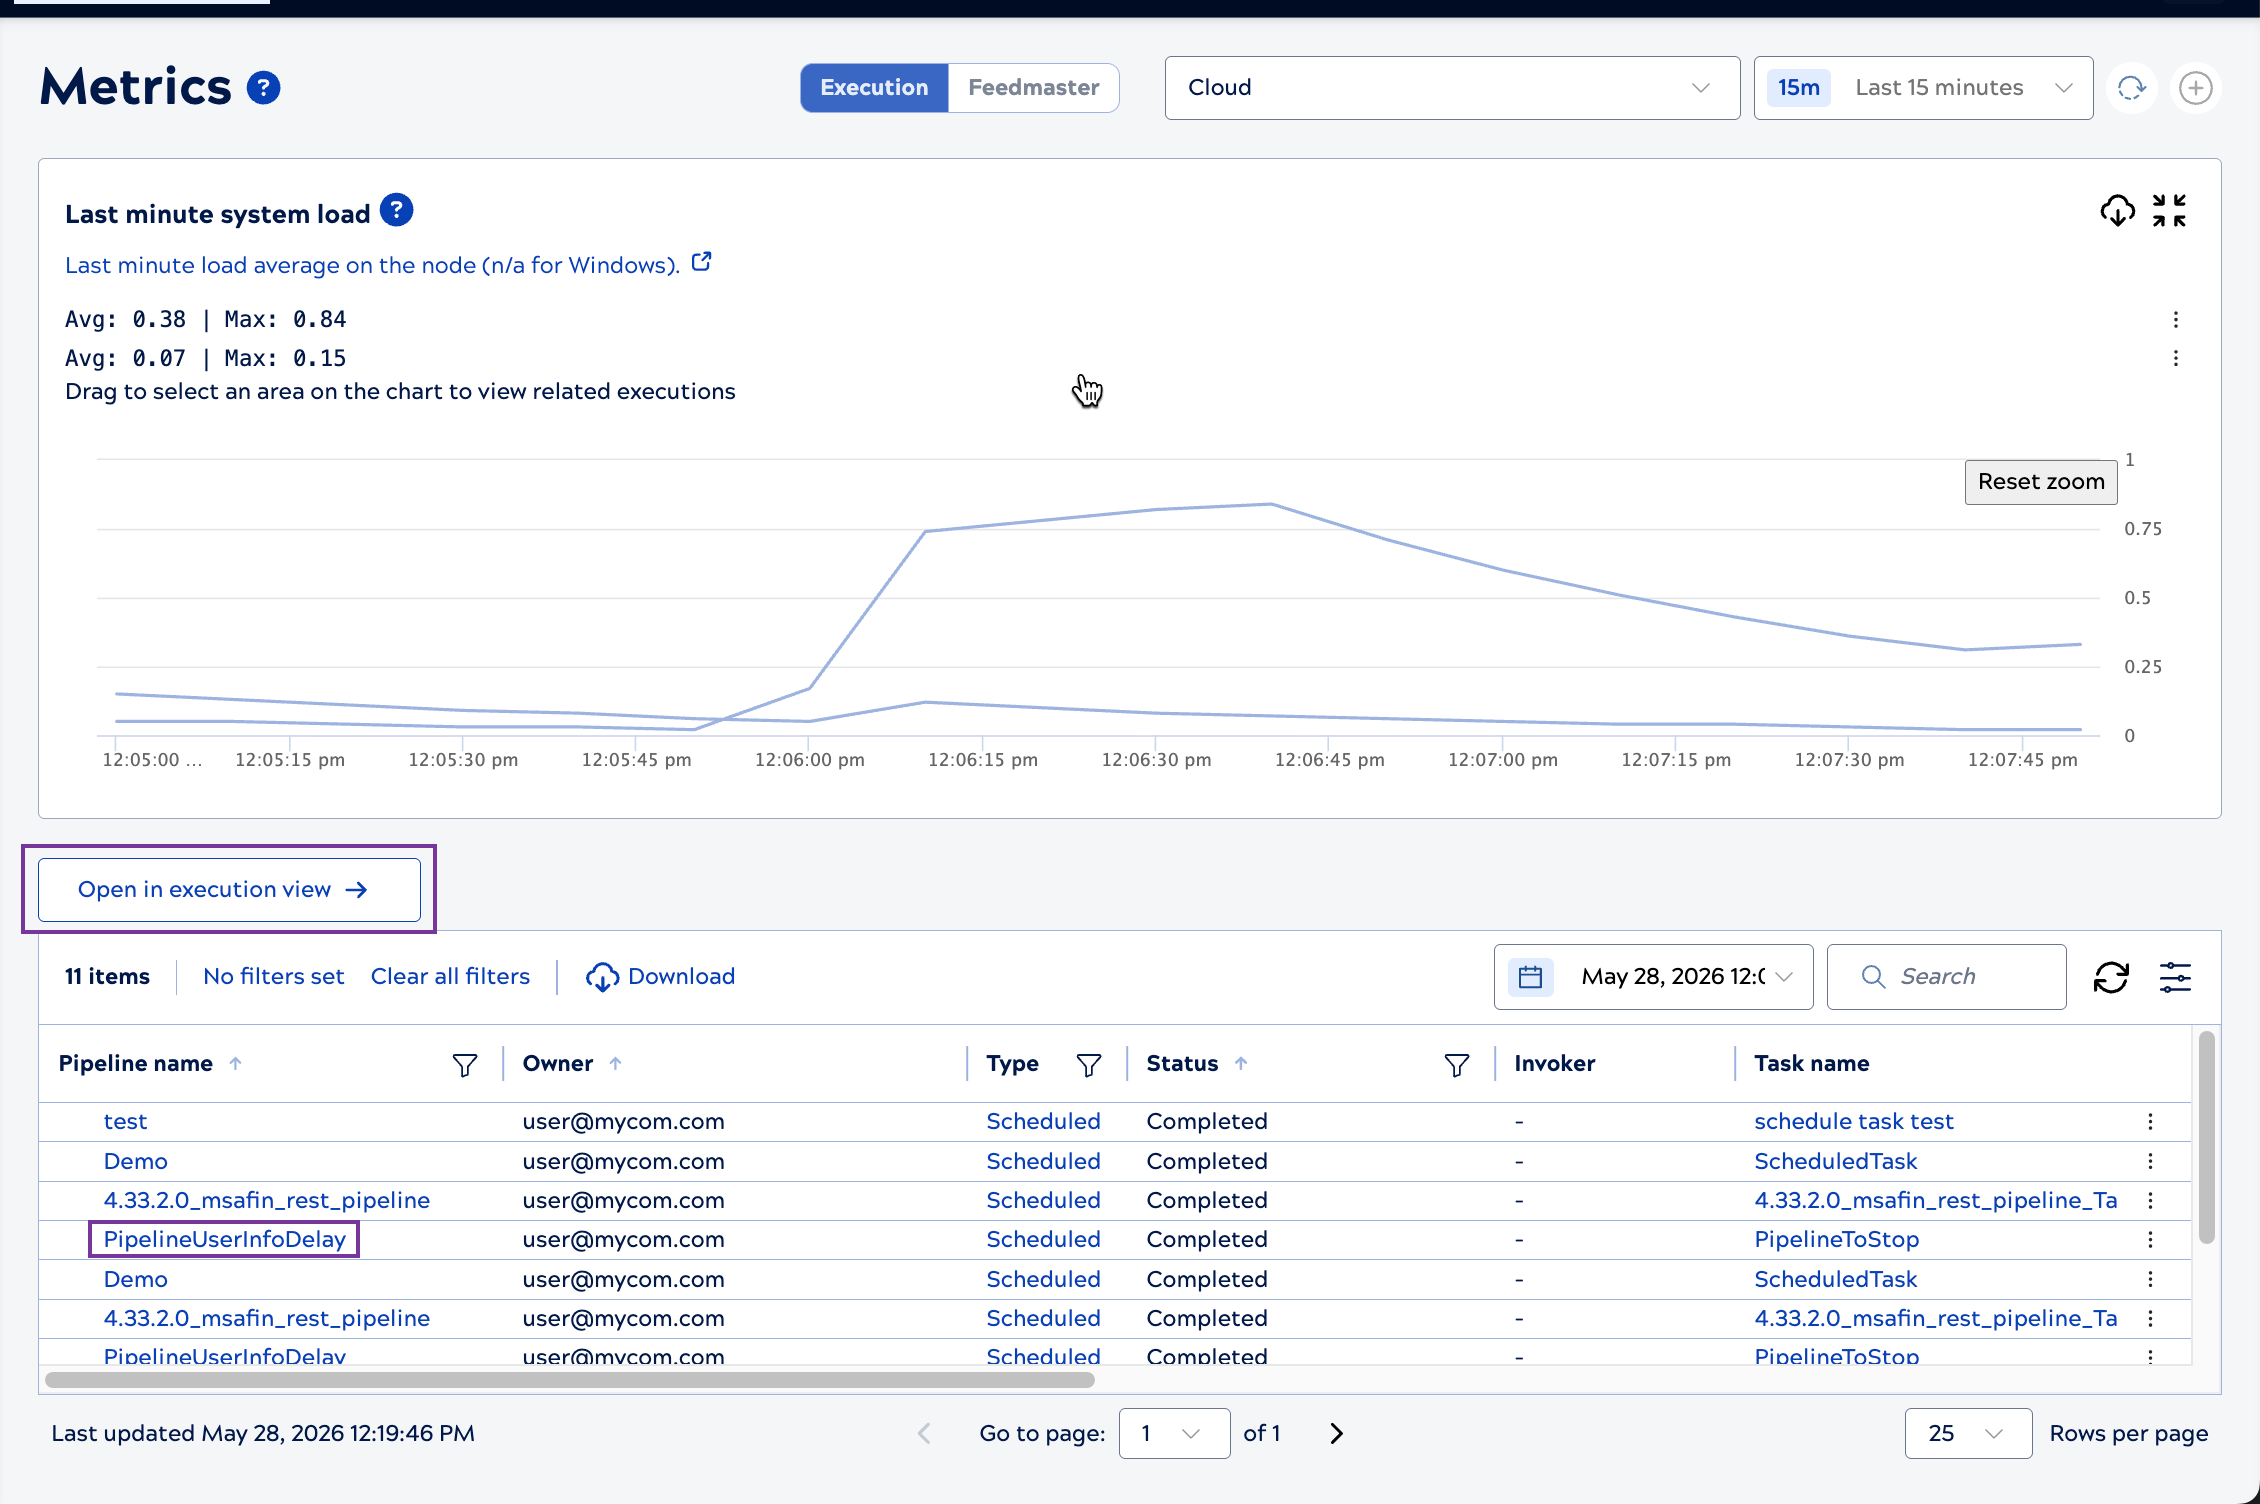The width and height of the screenshot is (2260, 1504).
Task: Open the Go to page dropdown
Action: (1174, 1433)
